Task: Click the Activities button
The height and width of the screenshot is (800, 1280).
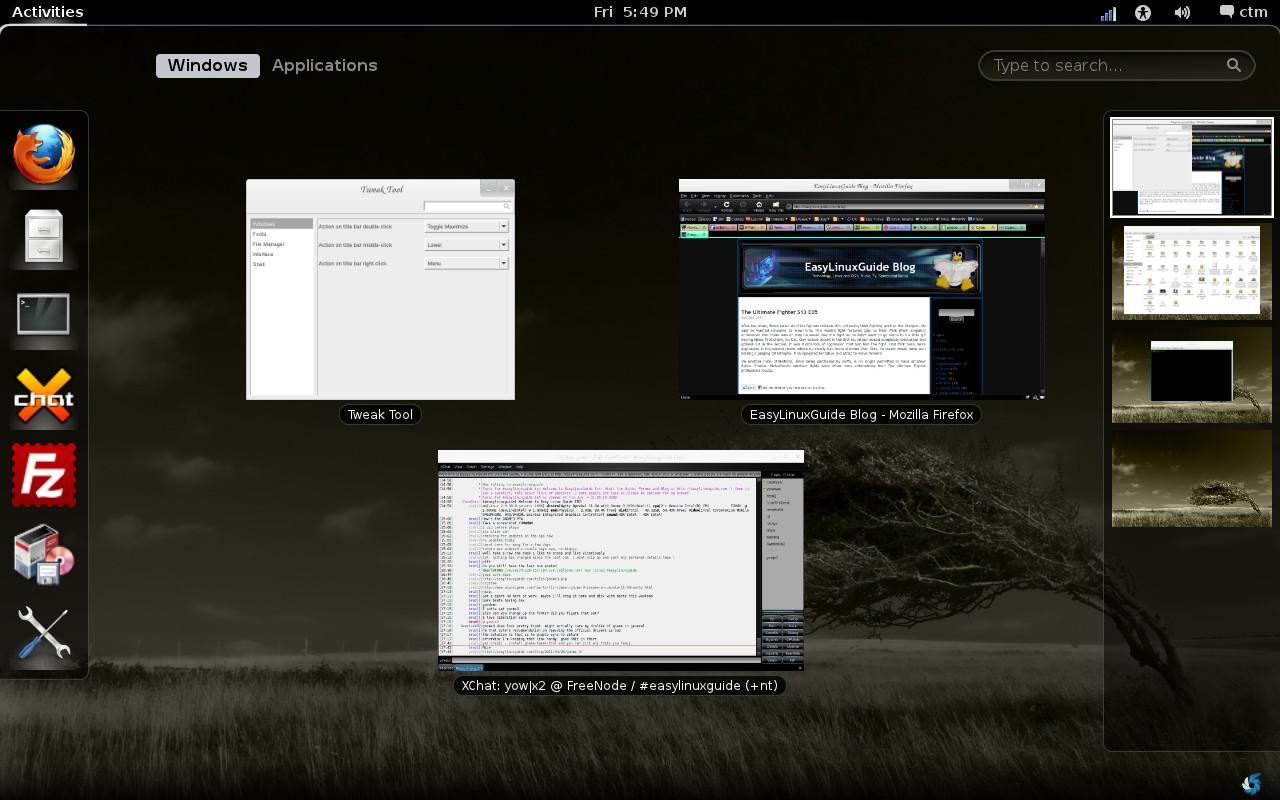Action: tap(47, 12)
